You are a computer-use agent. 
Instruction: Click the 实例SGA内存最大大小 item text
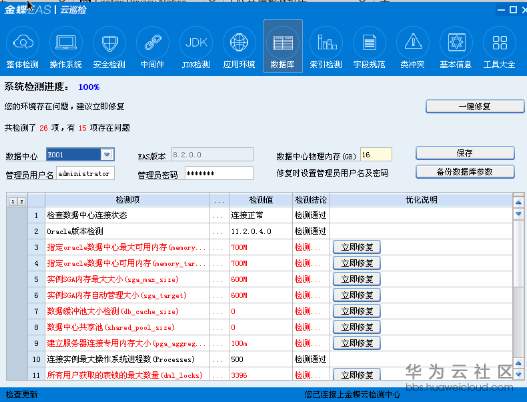[113, 279]
